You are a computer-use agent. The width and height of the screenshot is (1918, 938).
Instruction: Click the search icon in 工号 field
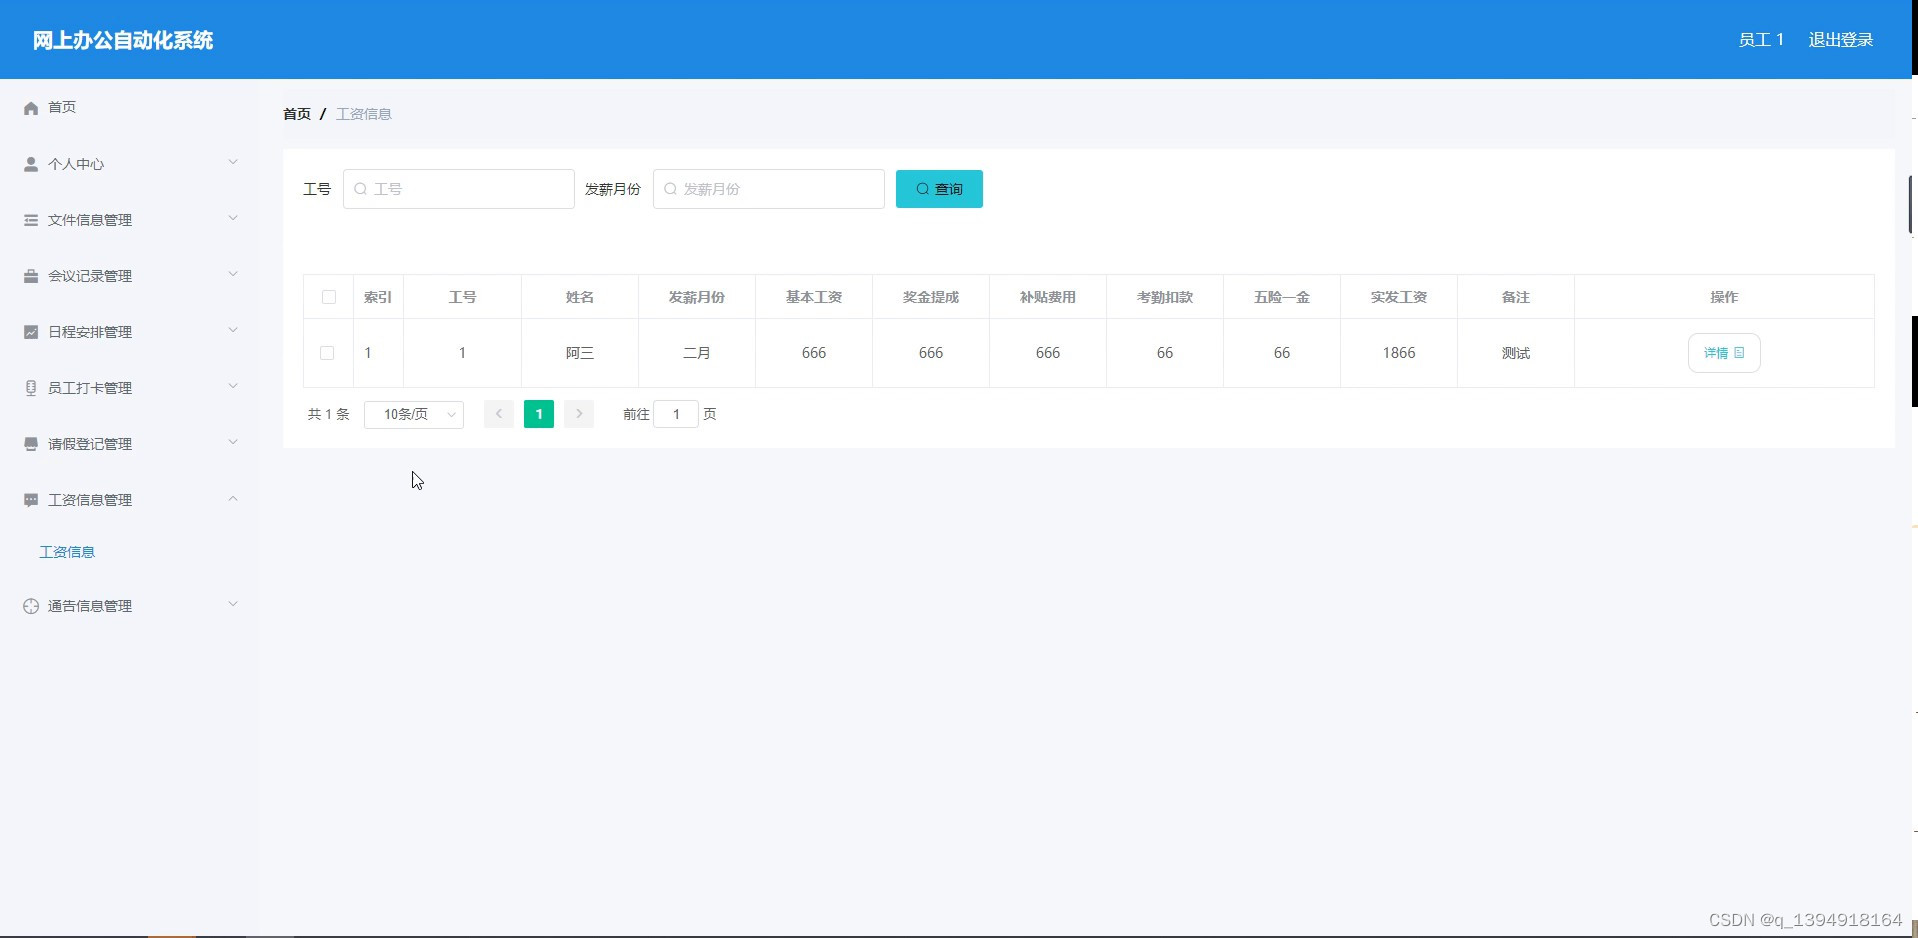point(361,189)
